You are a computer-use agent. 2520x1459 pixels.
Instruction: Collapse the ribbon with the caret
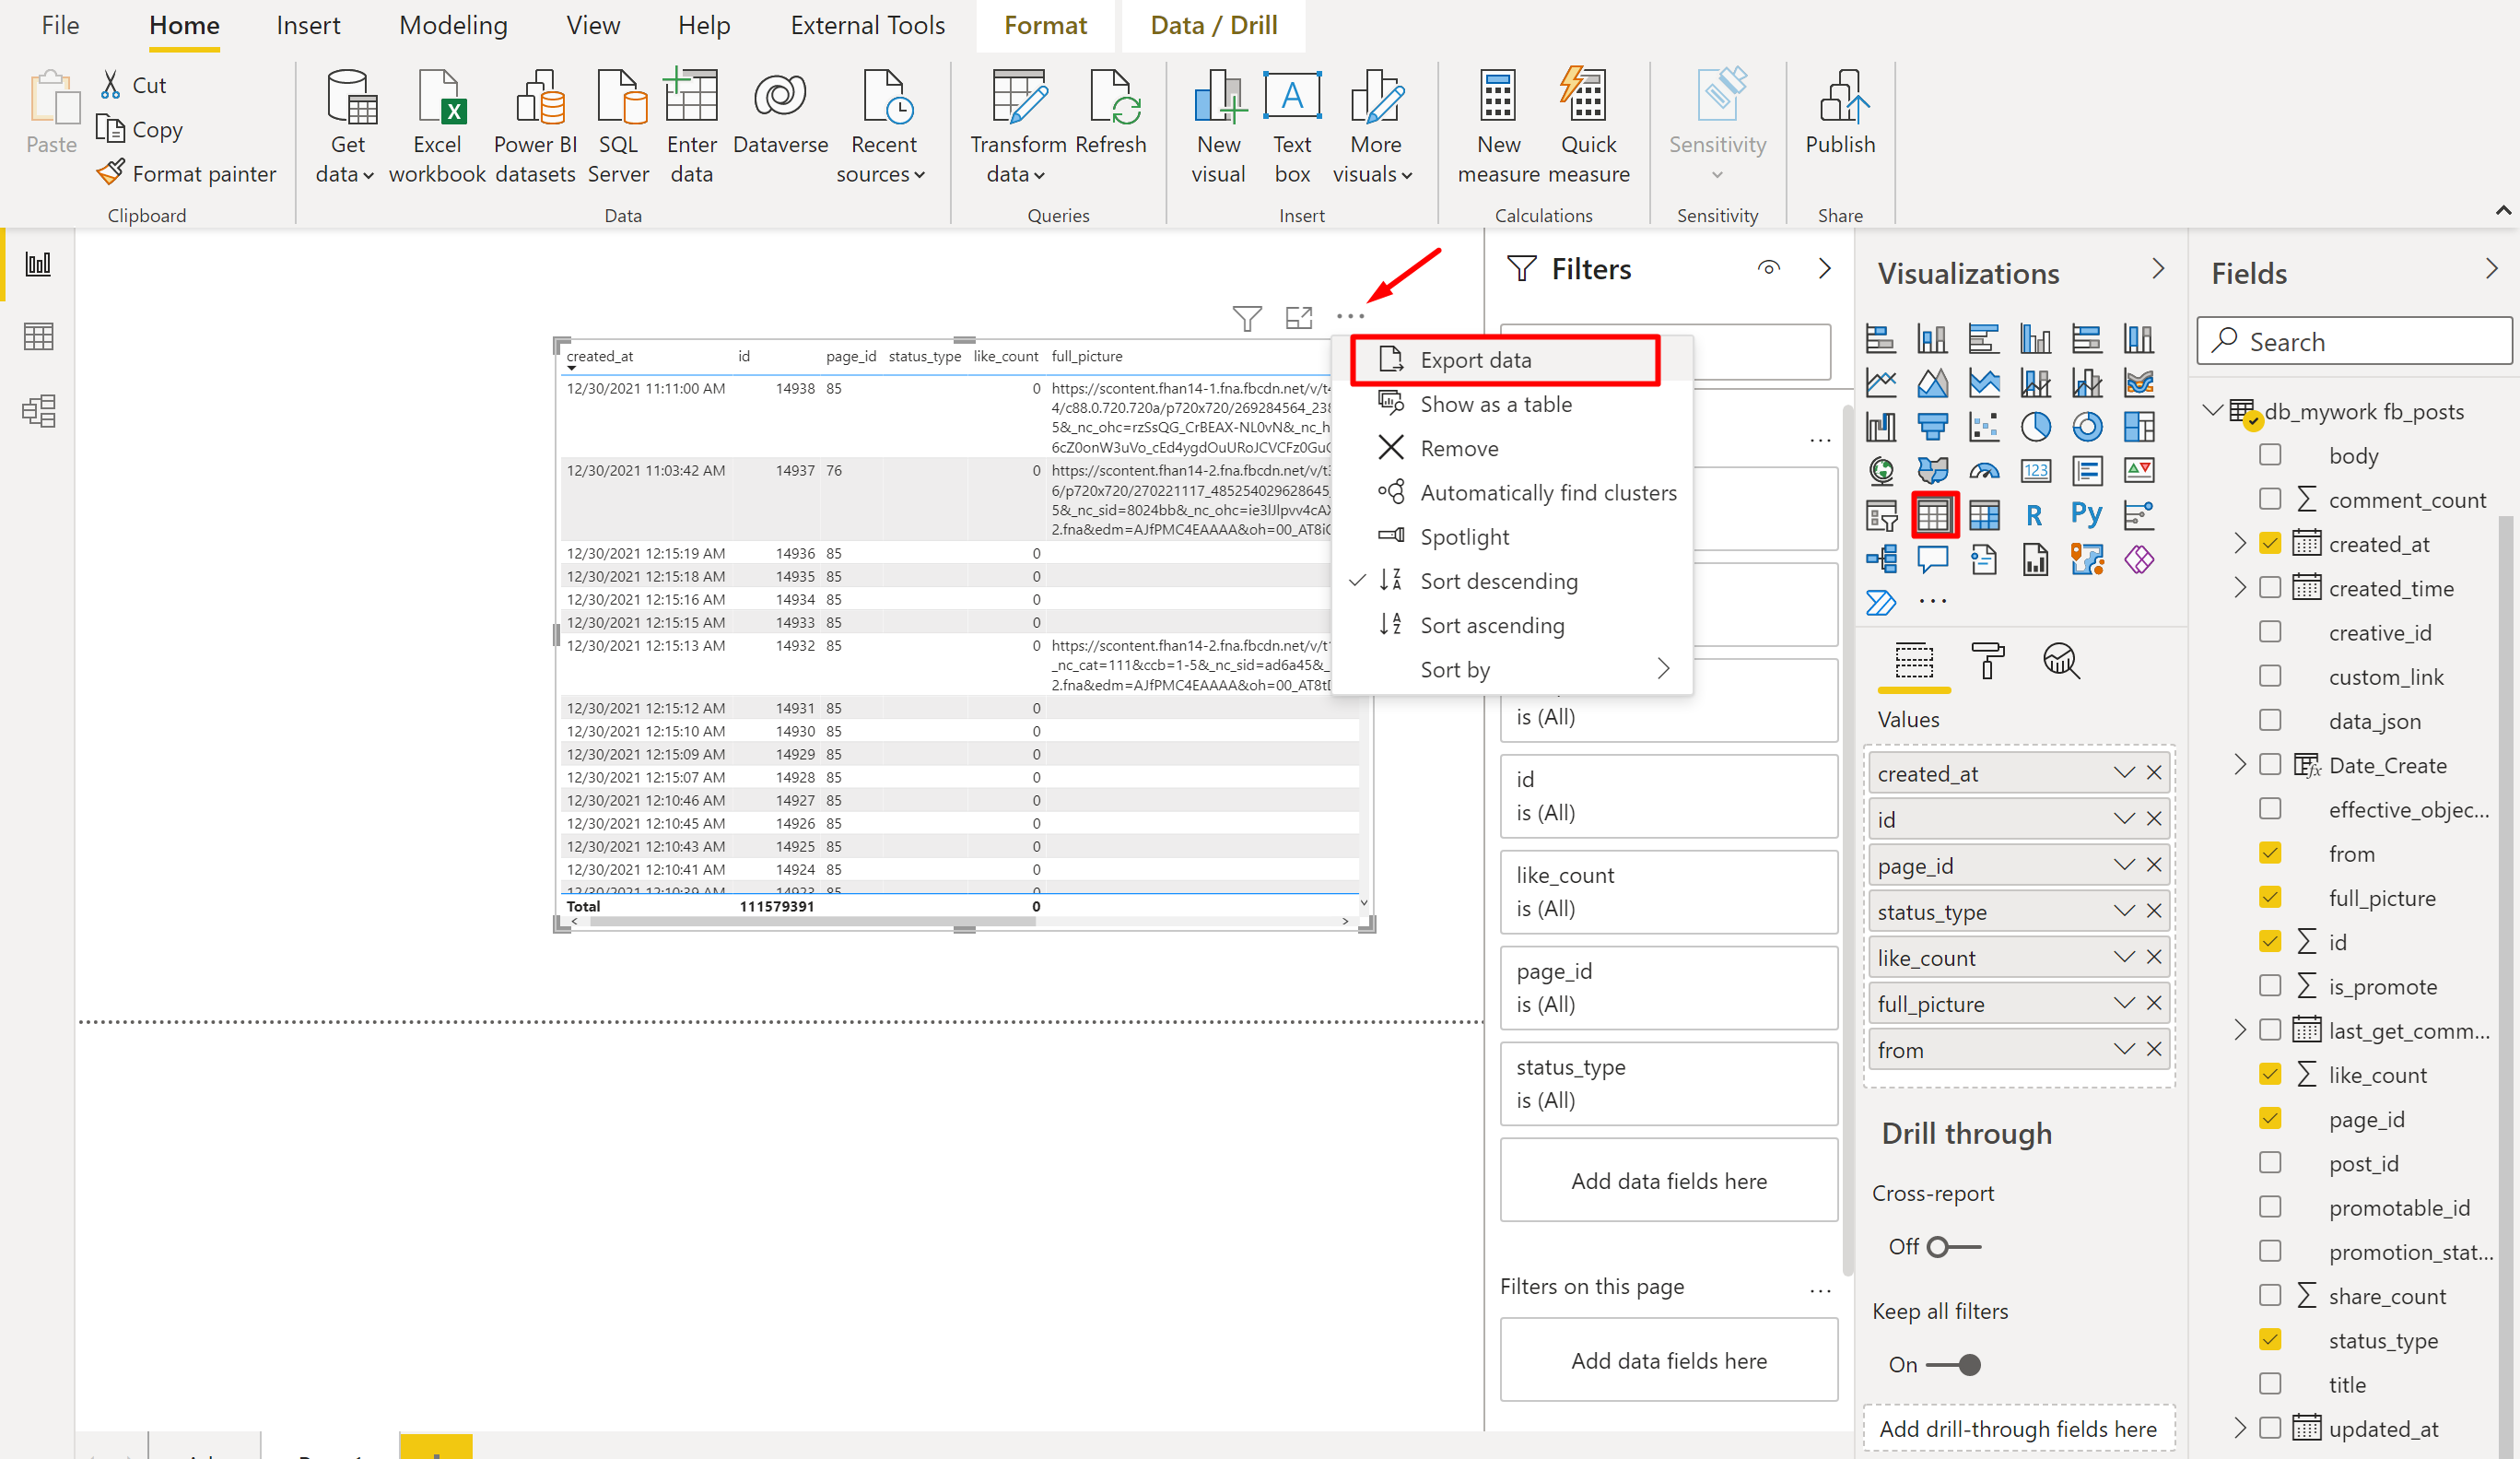coord(2503,210)
